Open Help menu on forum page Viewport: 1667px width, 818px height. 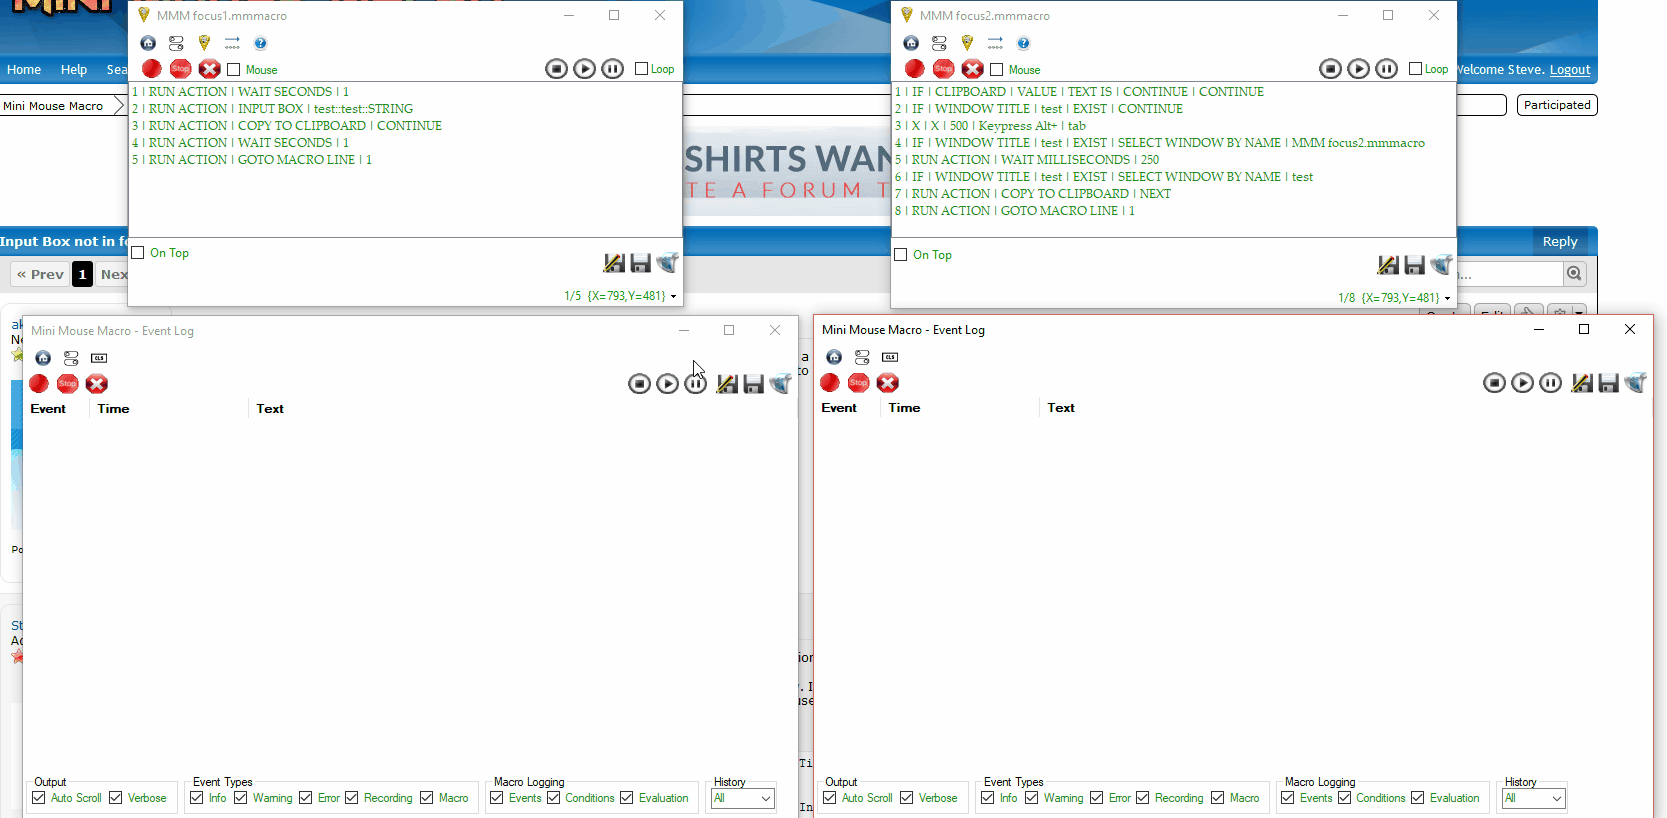74,70
